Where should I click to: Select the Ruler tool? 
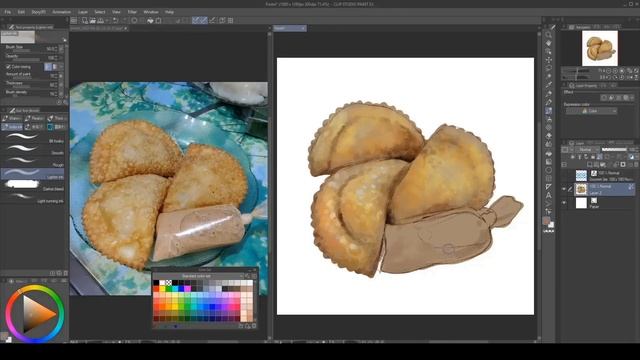549,187
